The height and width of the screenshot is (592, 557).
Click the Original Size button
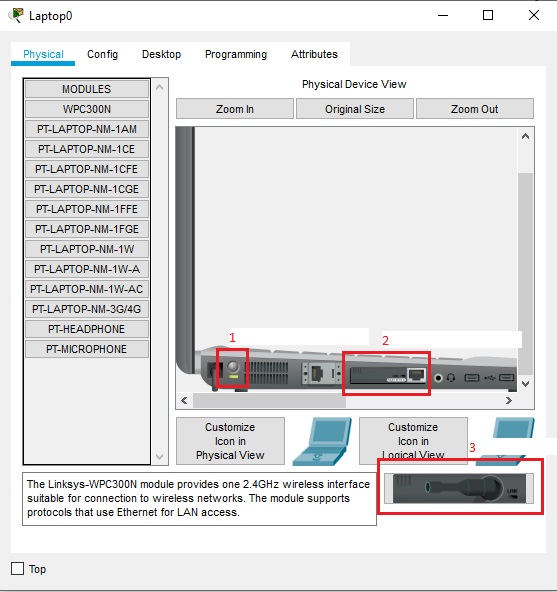tap(355, 109)
